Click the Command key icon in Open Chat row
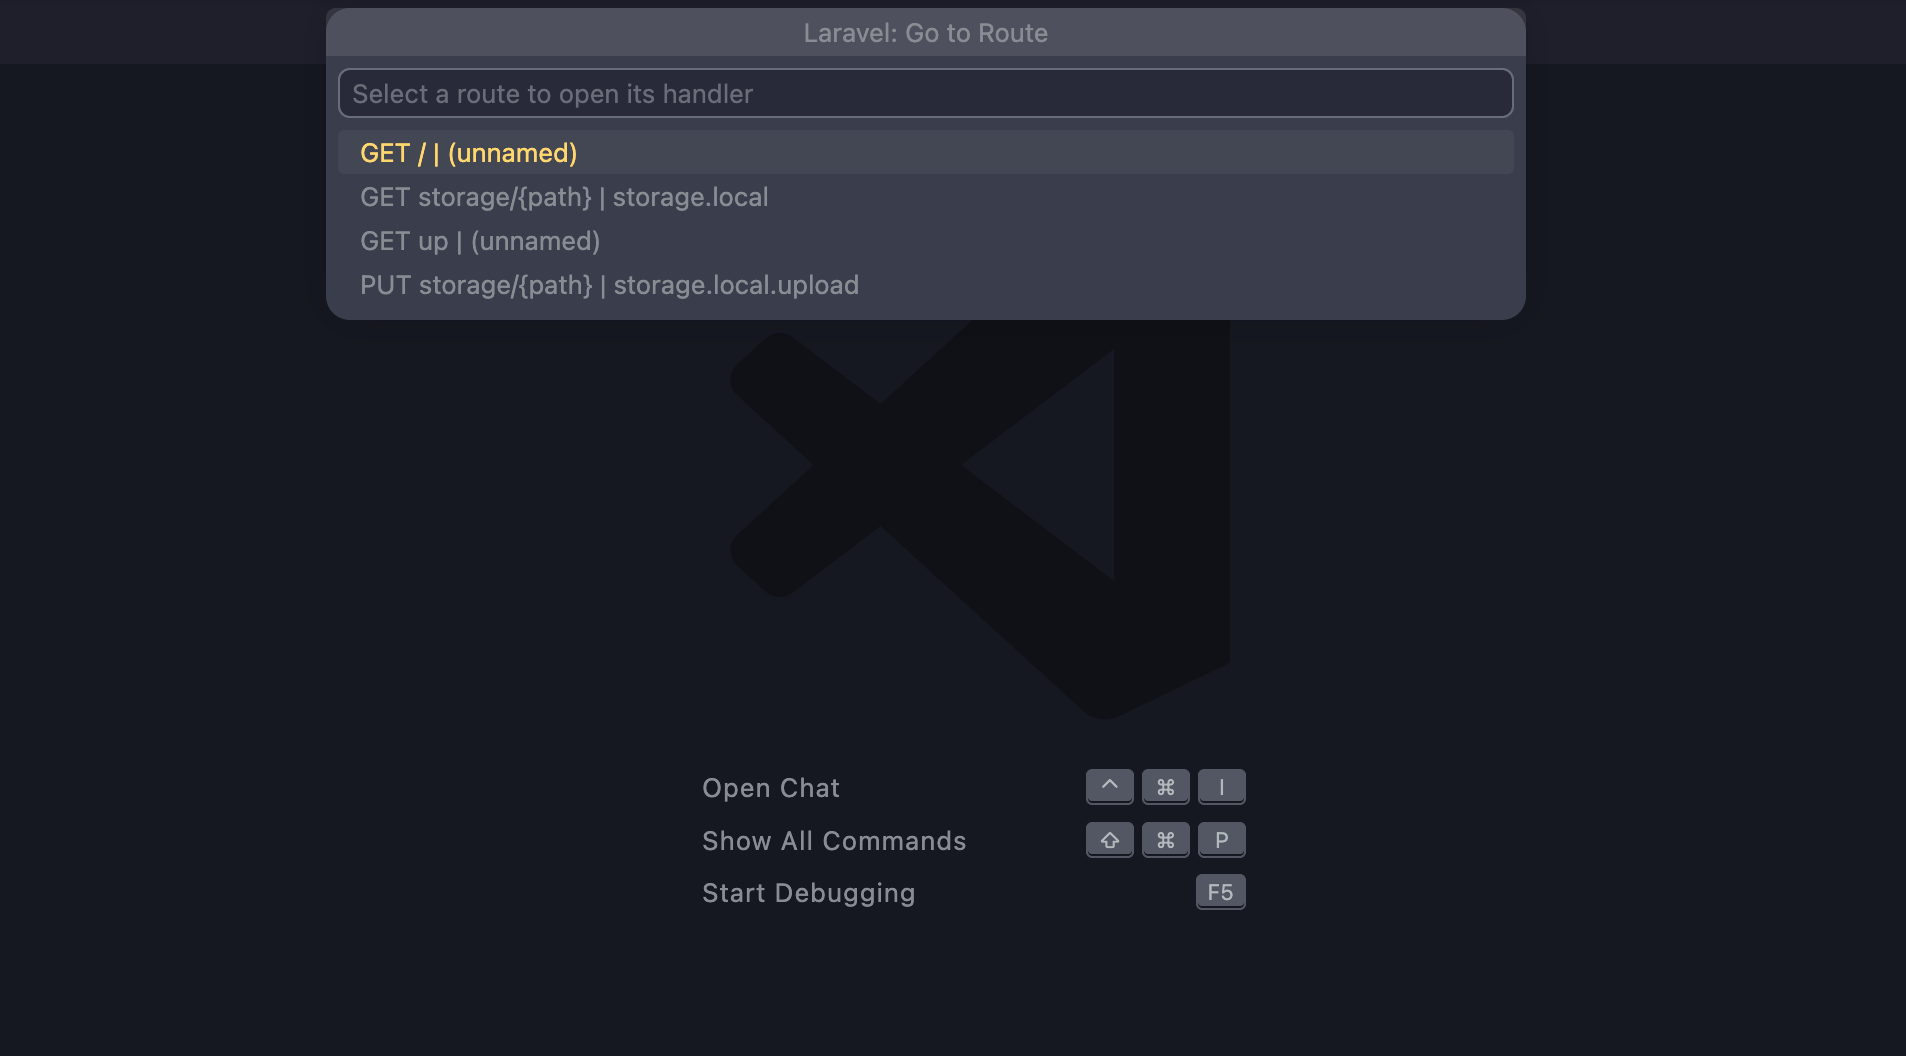Image resolution: width=1906 pixels, height=1056 pixels. point(1165,787)
